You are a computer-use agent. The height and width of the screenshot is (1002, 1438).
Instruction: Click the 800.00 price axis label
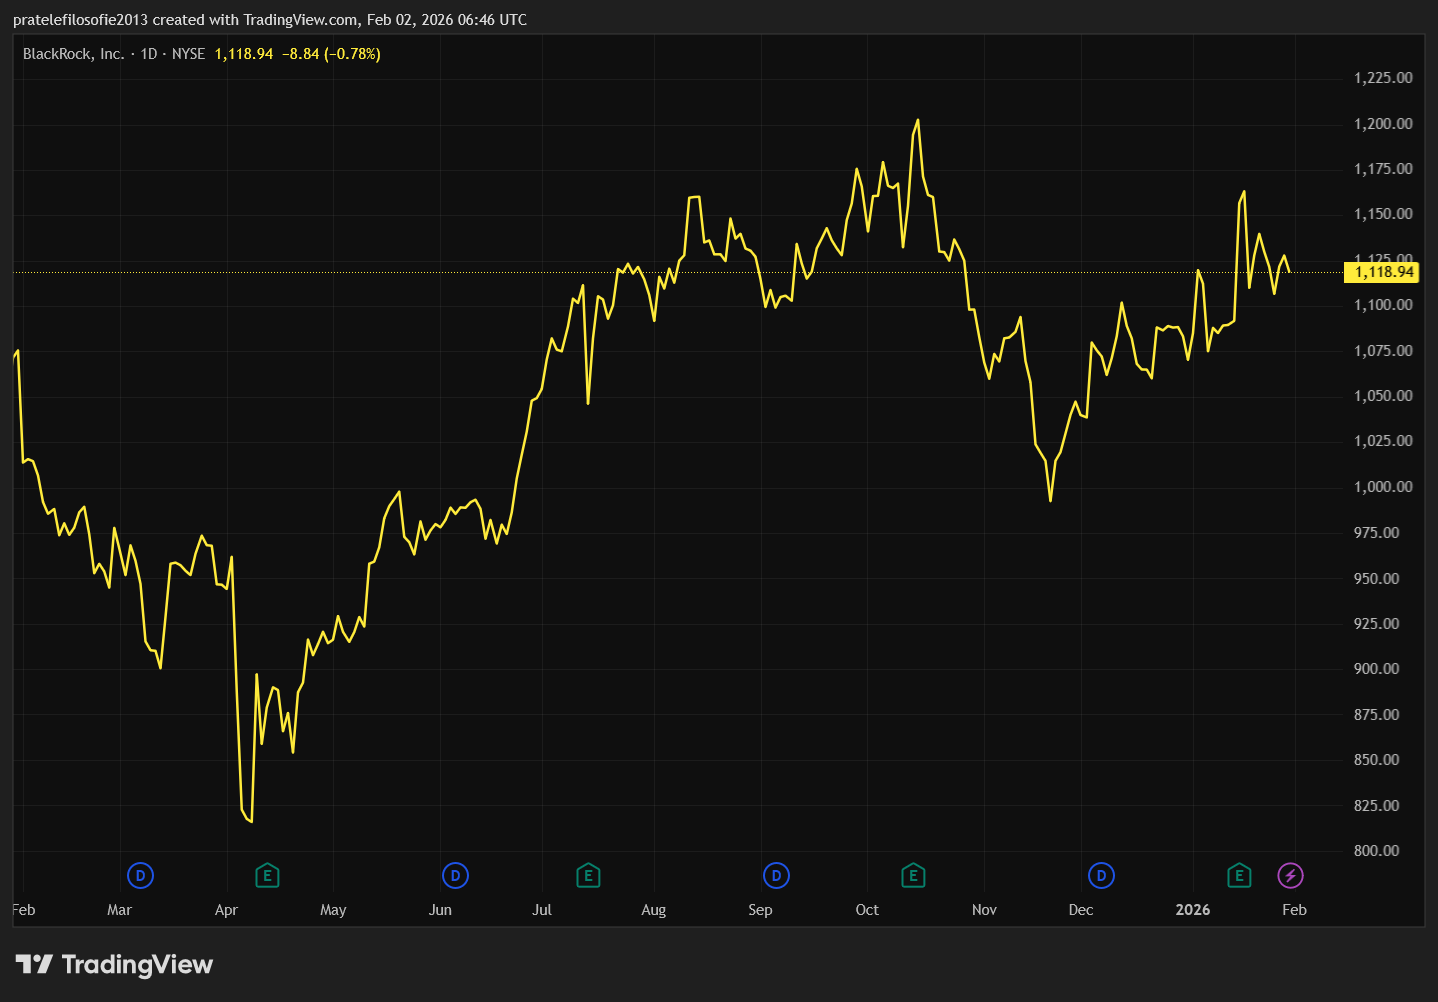point(1376,851)
